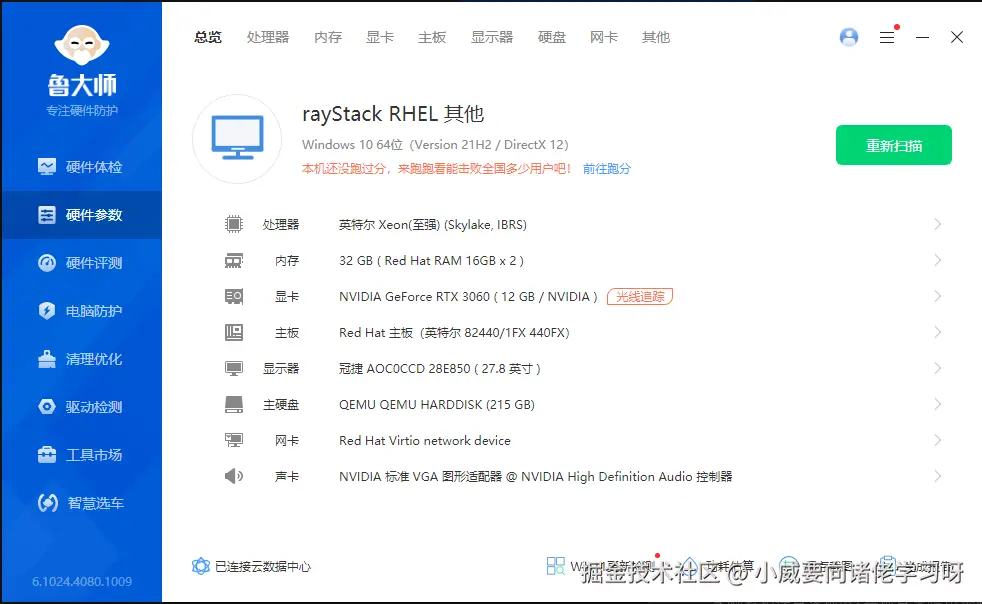
Task: Click the 内存 RAM icon
Action: point(234,261)
